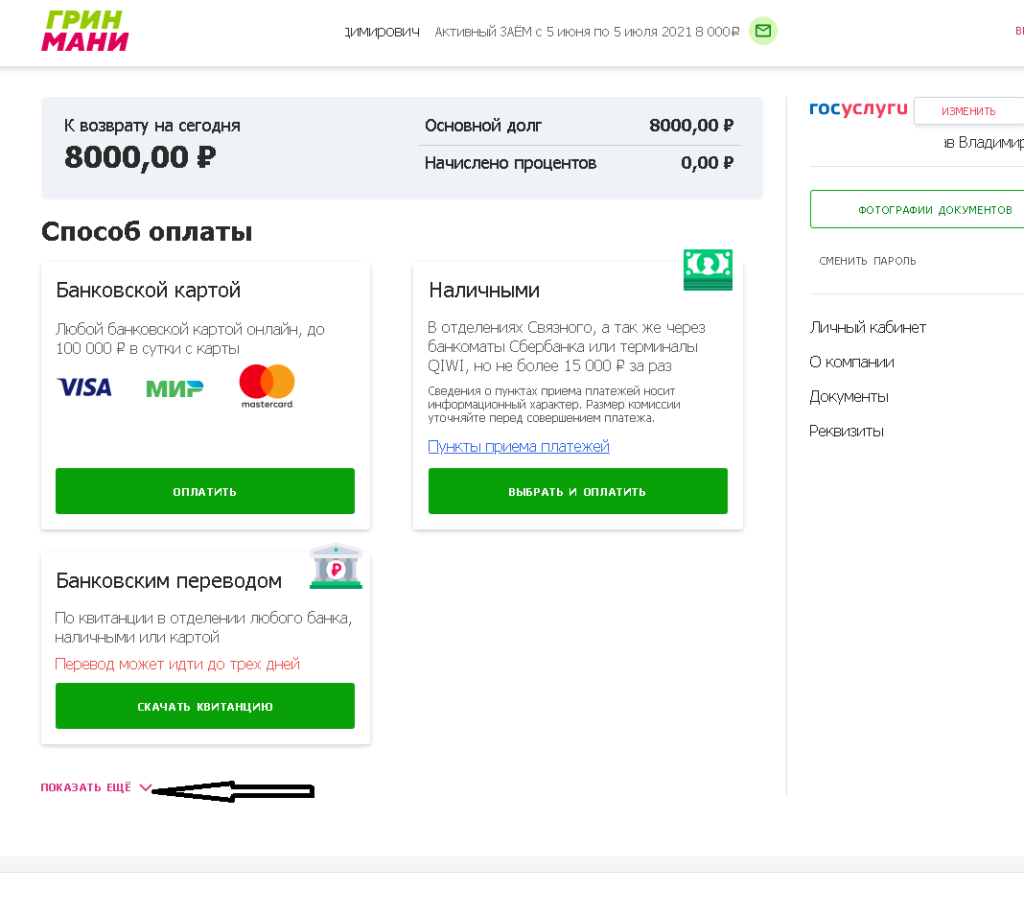Open the Документы section
The height and width of the screenshot is (914, 1024).
click(849, 396)
